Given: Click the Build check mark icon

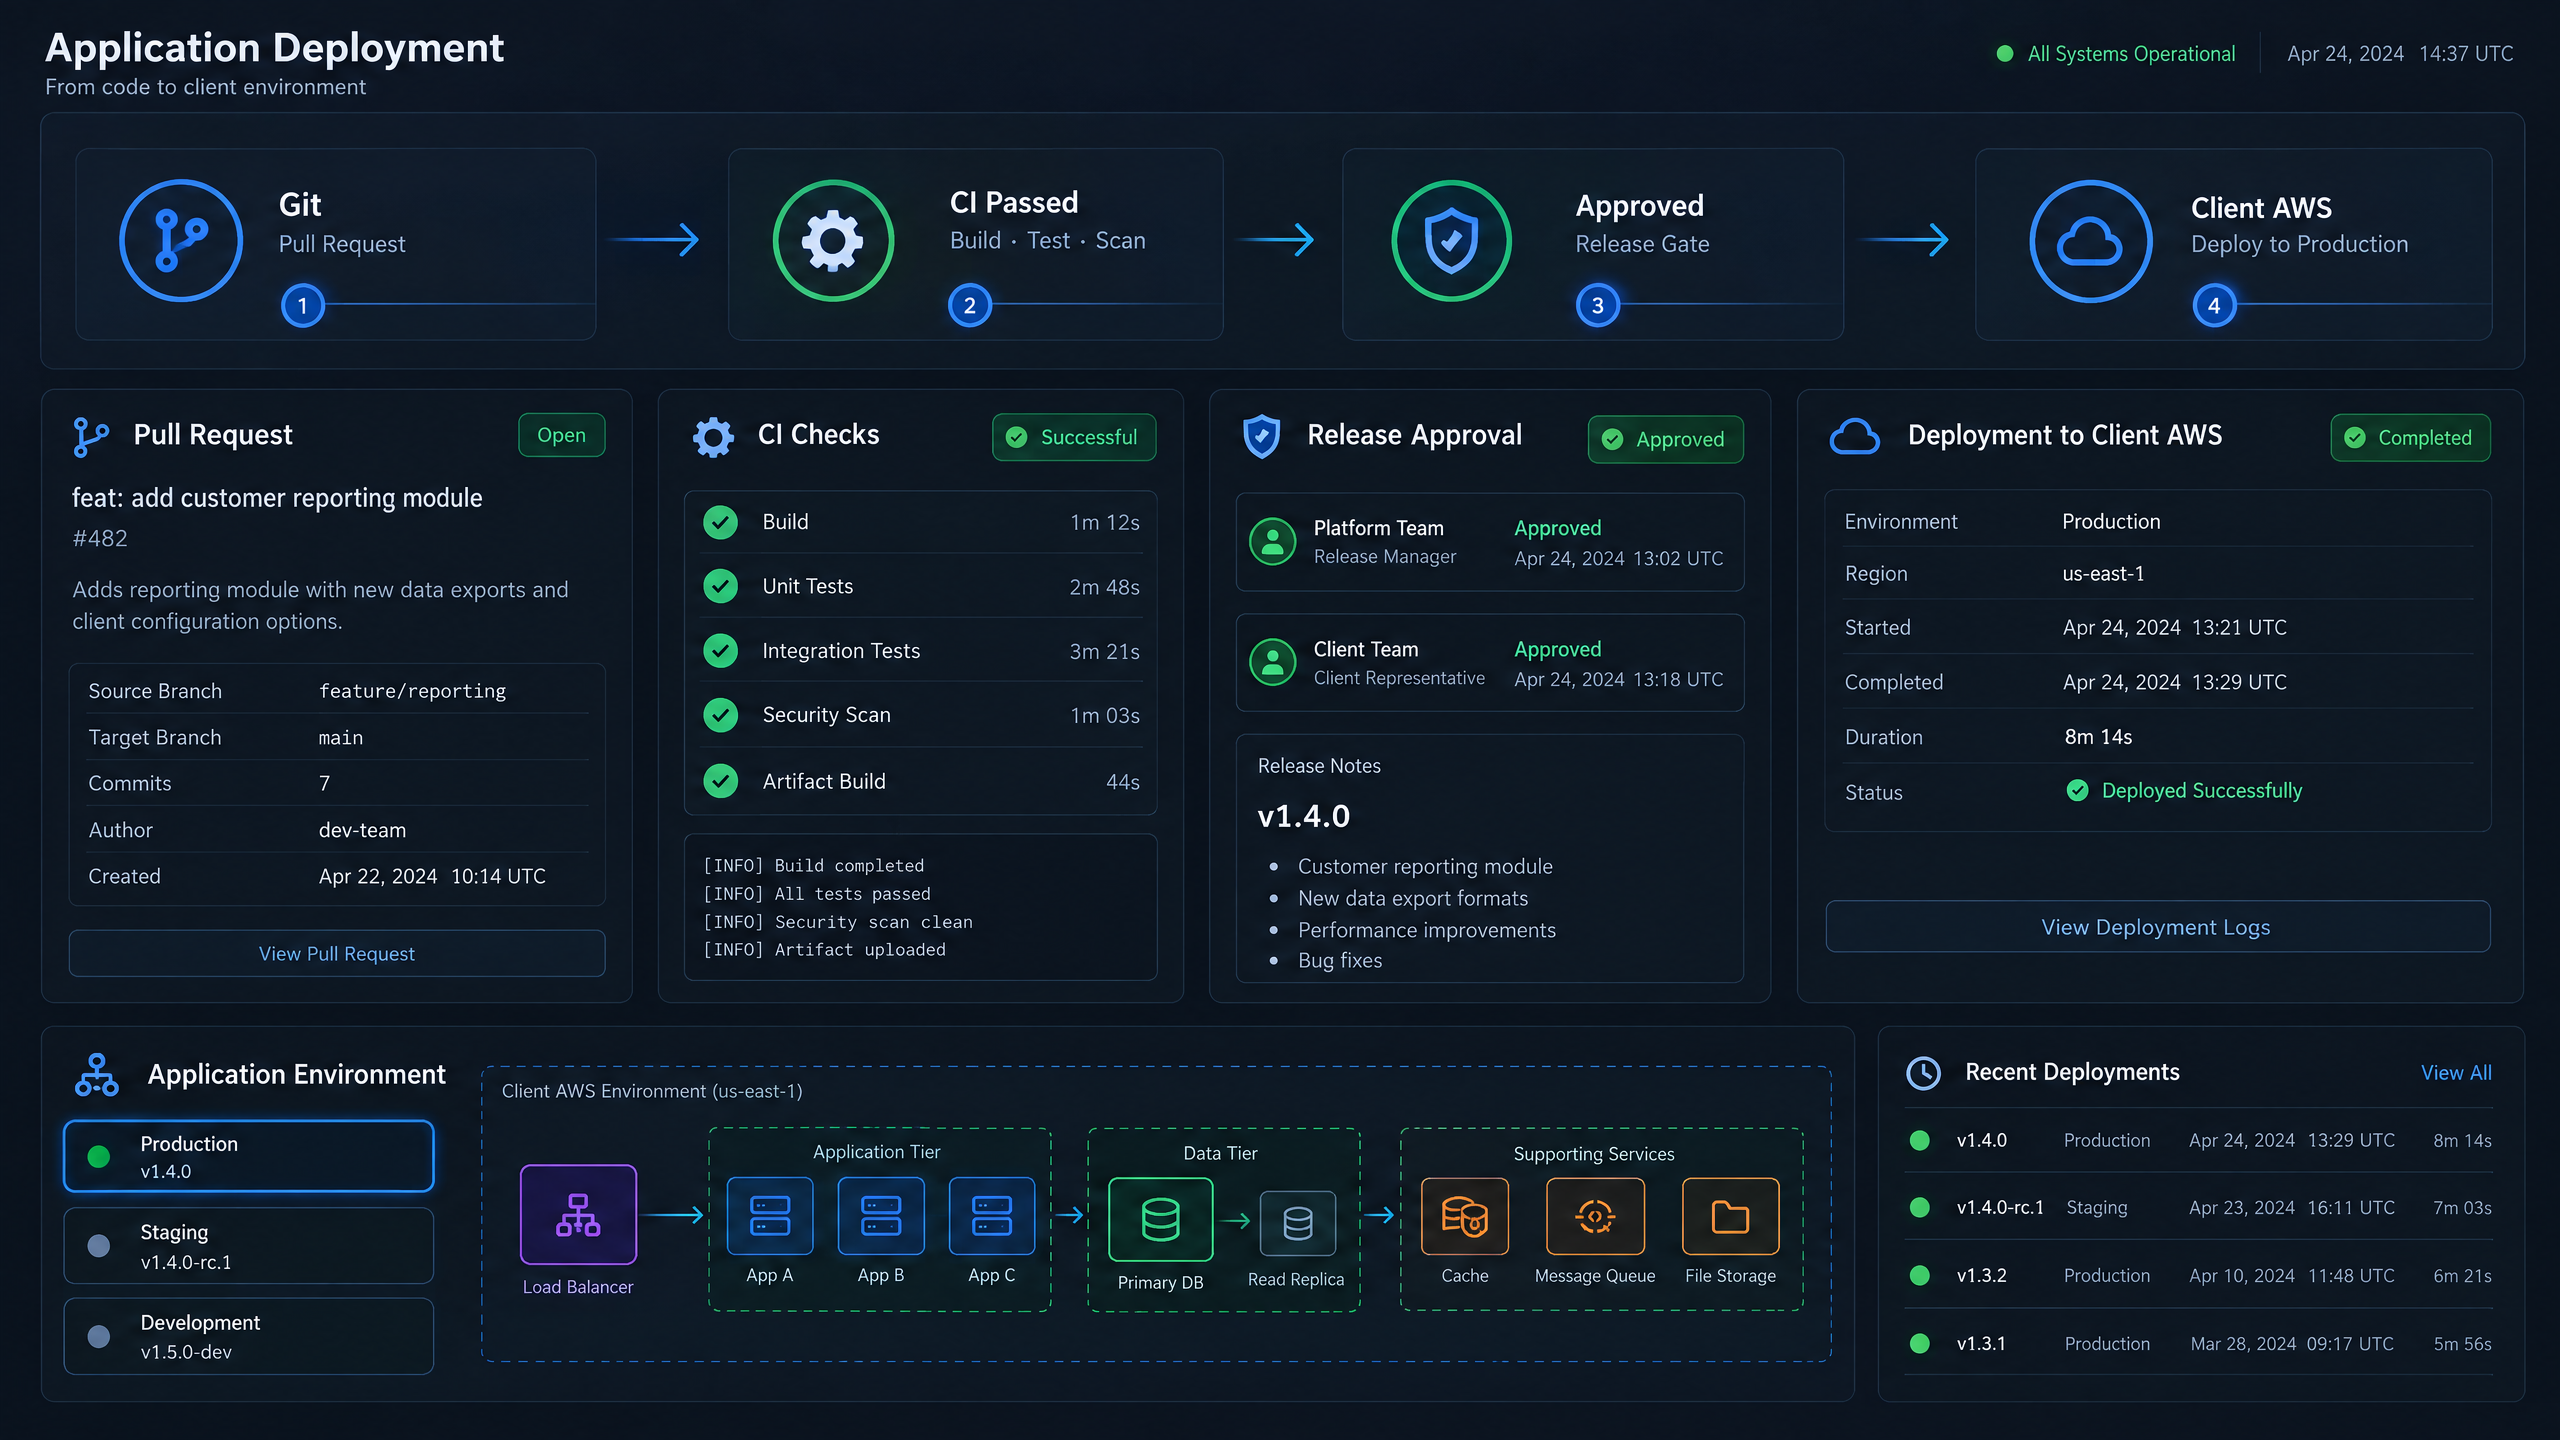Looking at the screenshot, I should tap(720, 522).
